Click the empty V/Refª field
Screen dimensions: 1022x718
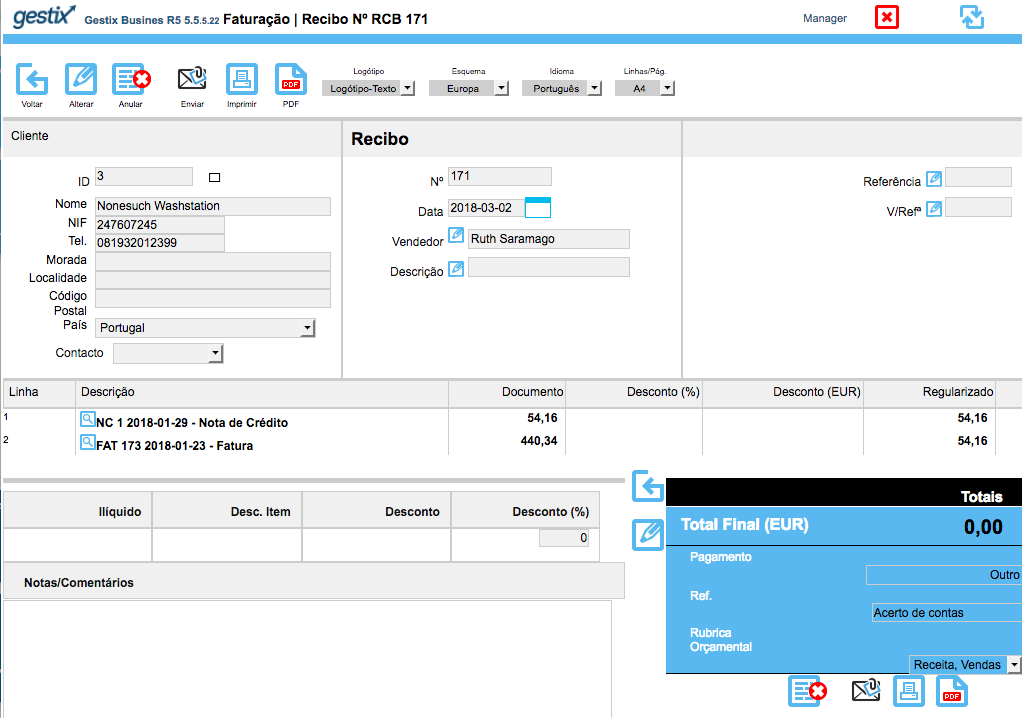(978, 207)
